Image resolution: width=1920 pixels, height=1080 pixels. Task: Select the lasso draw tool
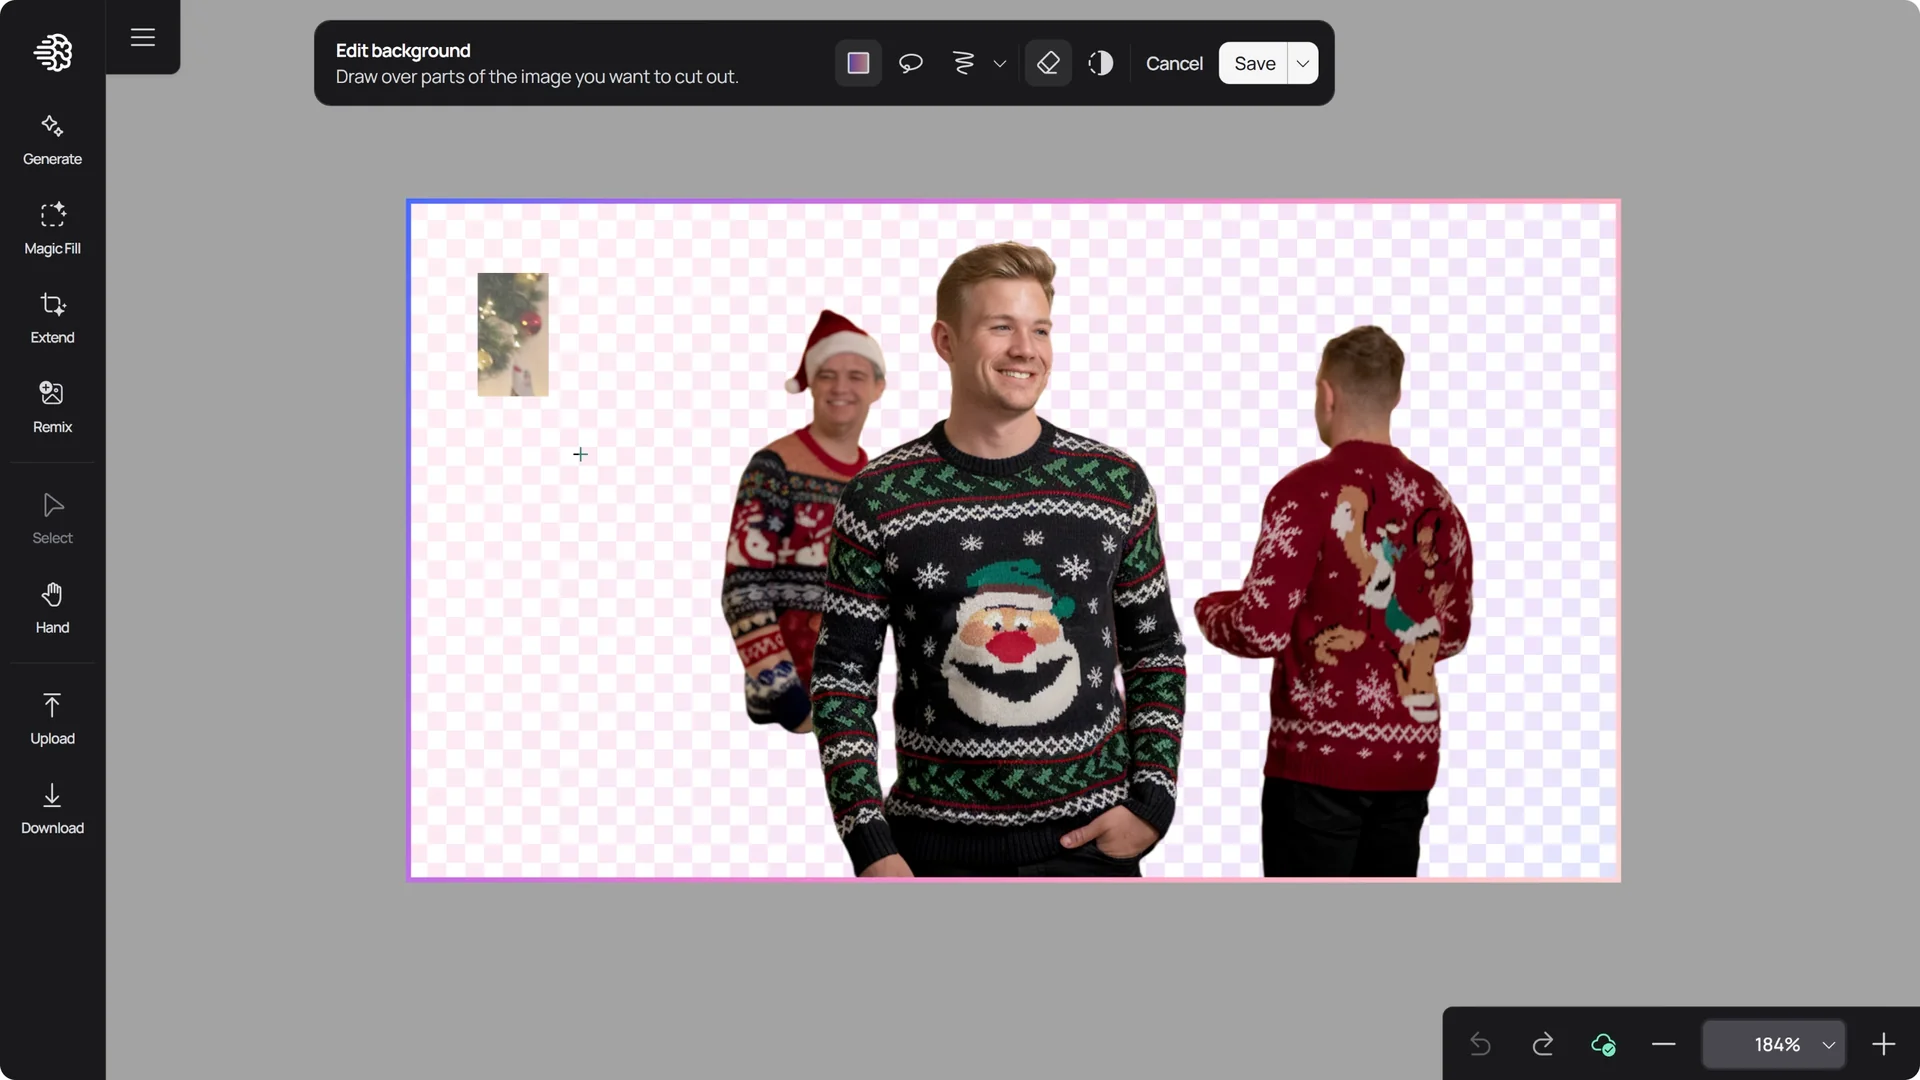(910, 63)
